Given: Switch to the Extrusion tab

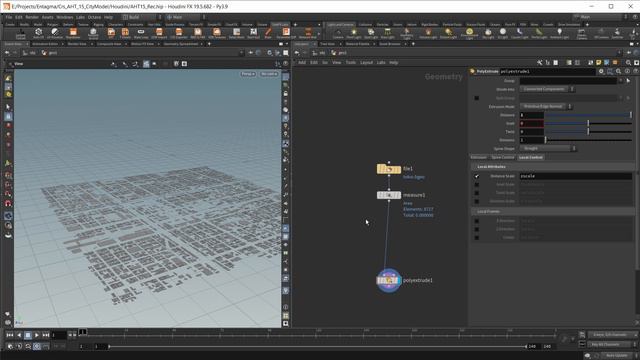Looking at the screenshot, I should click(479, 157).
